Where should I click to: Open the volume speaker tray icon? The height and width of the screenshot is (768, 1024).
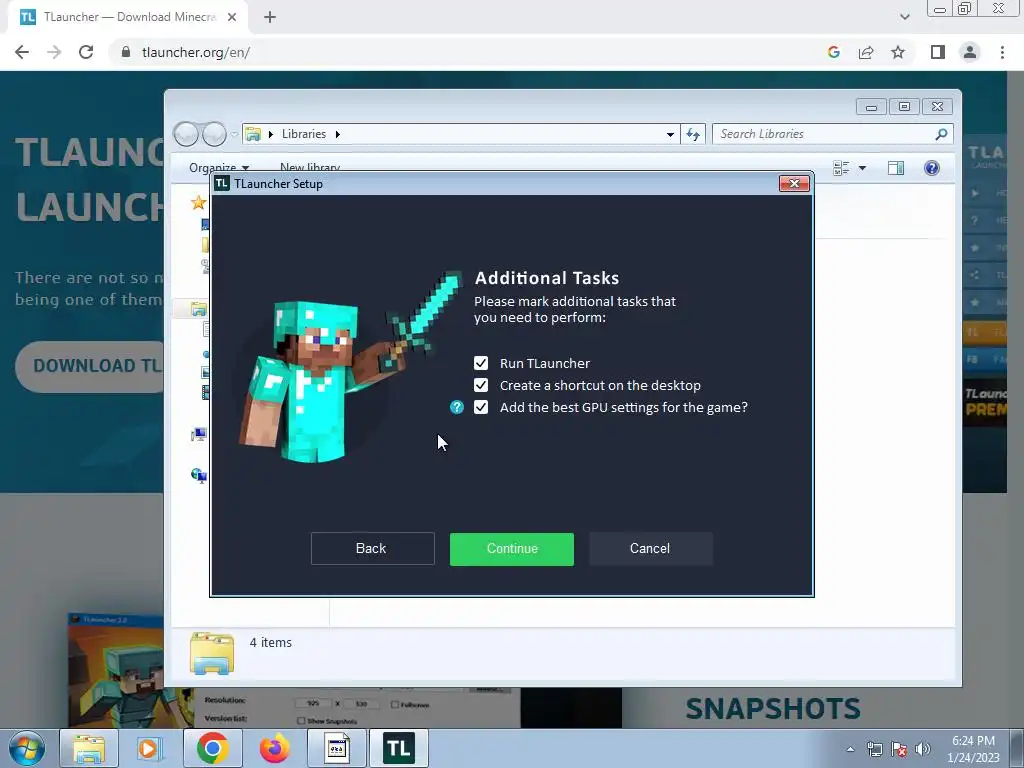tap(923, 749)
